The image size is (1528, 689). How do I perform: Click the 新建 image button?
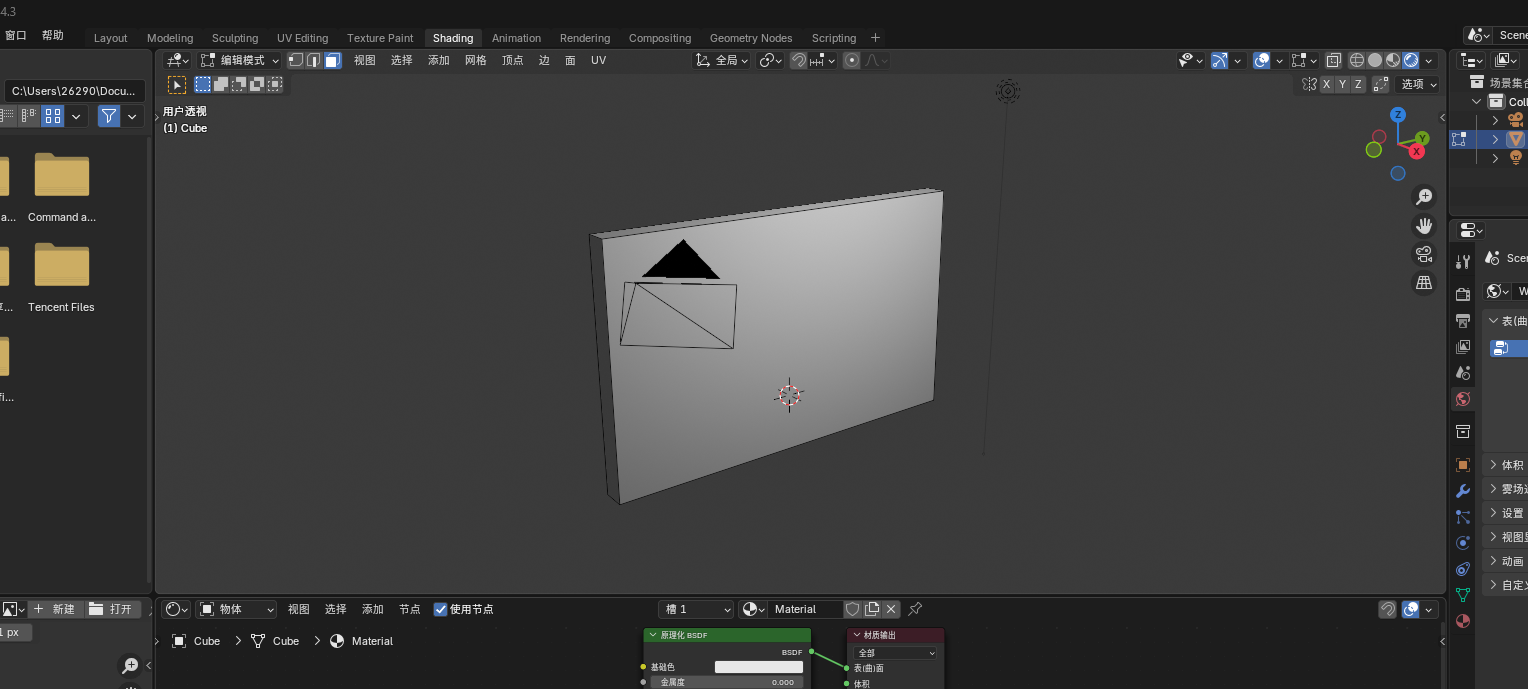pyautogui.click(x=54, y=609)
